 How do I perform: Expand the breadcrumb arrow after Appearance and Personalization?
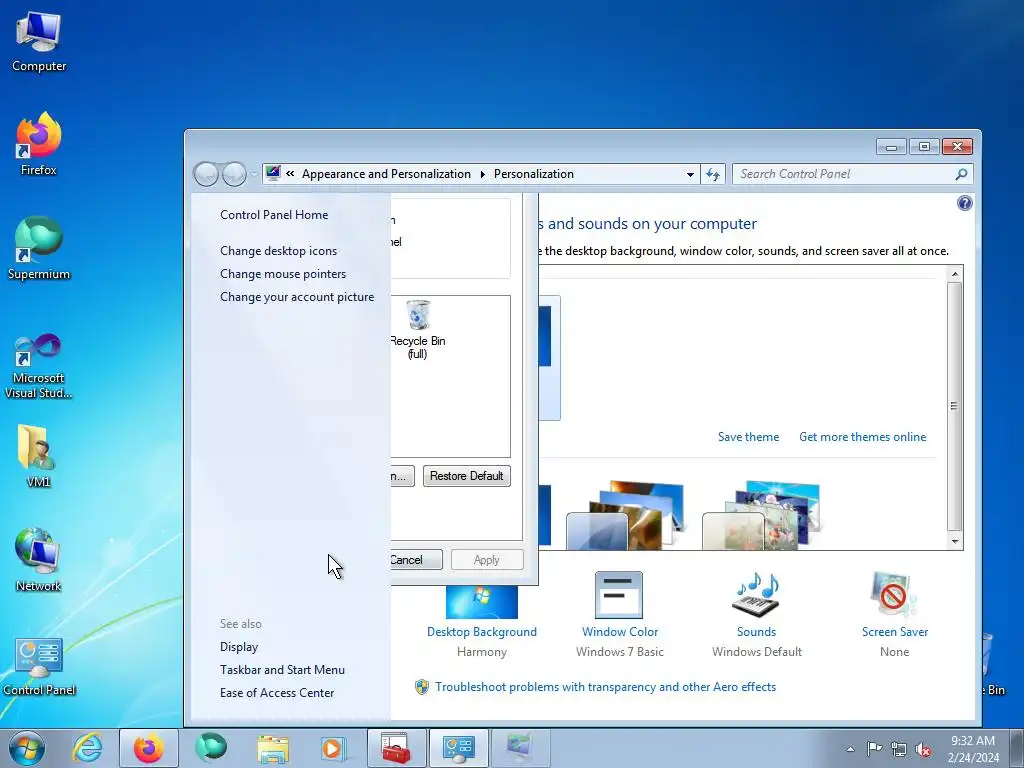[483, 174]
